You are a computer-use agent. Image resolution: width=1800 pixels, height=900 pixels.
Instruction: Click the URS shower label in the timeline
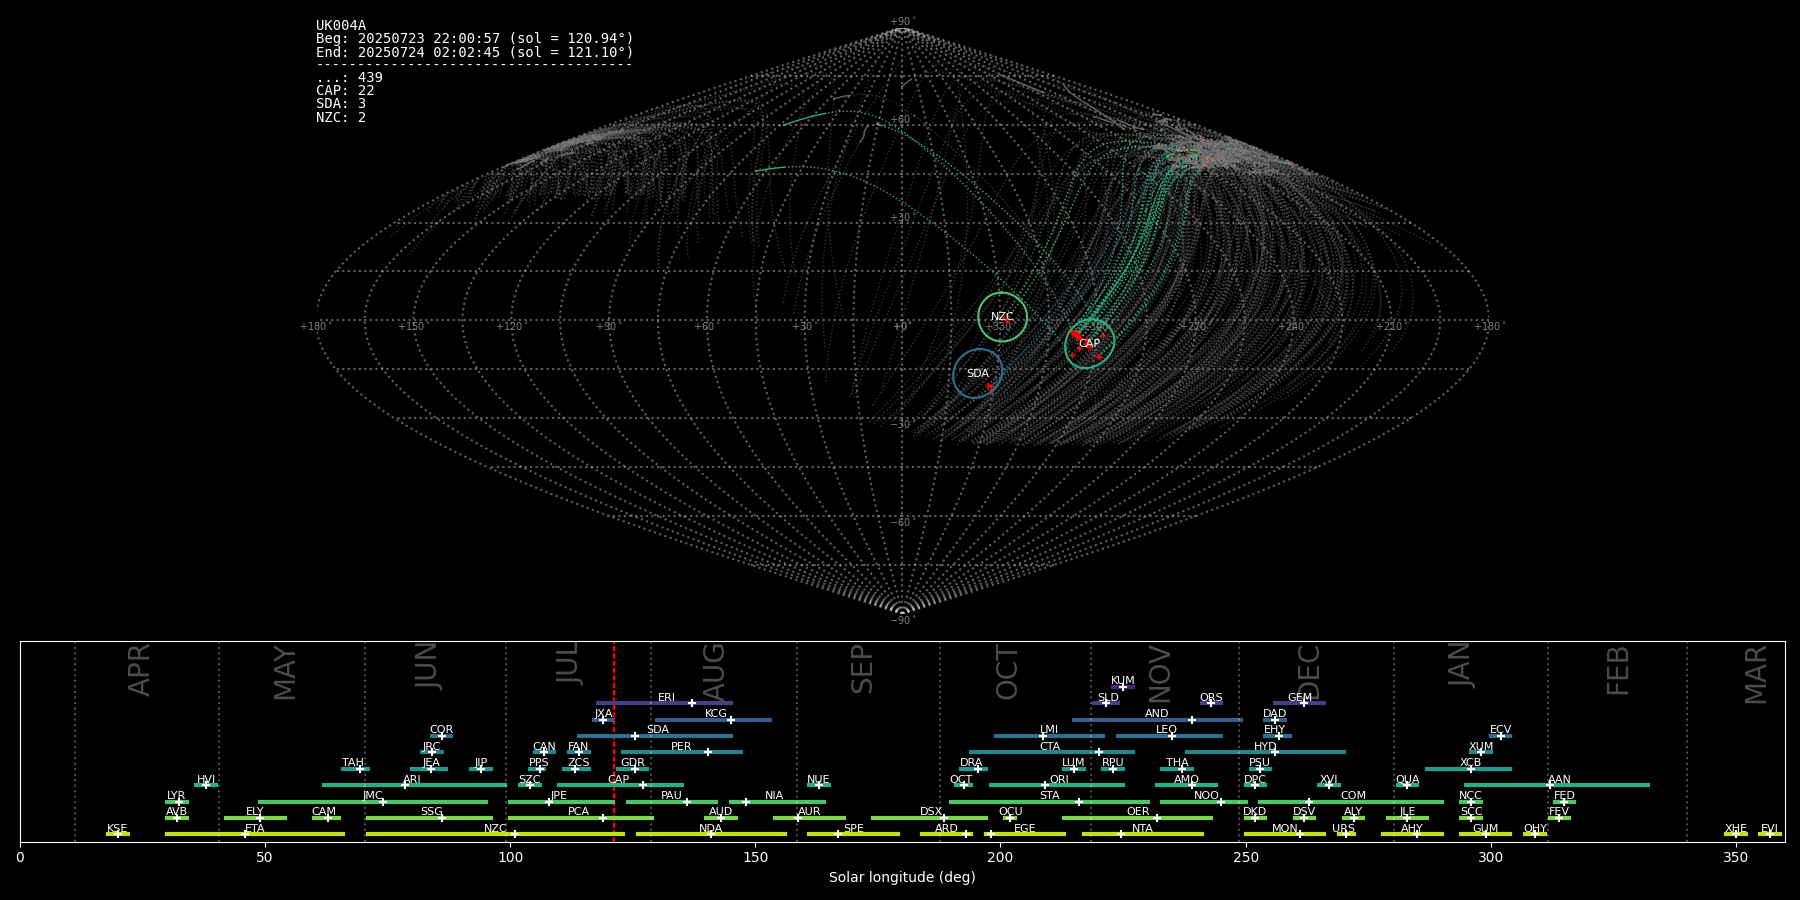click(x=1343, y=829)
